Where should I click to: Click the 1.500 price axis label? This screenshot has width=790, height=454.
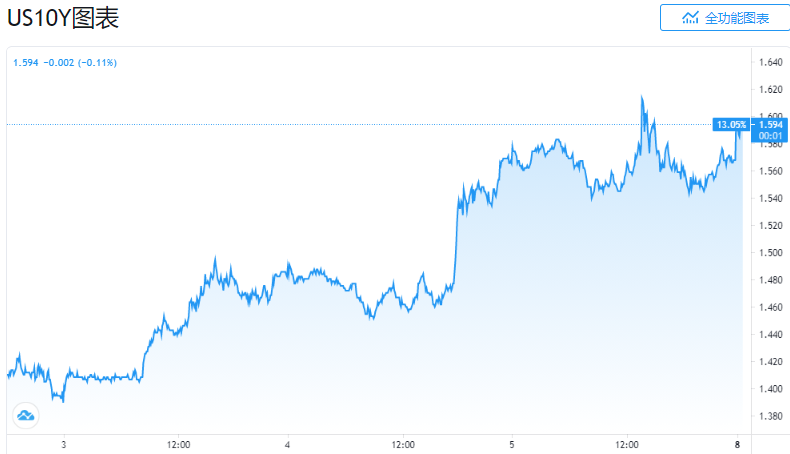coord(770,253)
